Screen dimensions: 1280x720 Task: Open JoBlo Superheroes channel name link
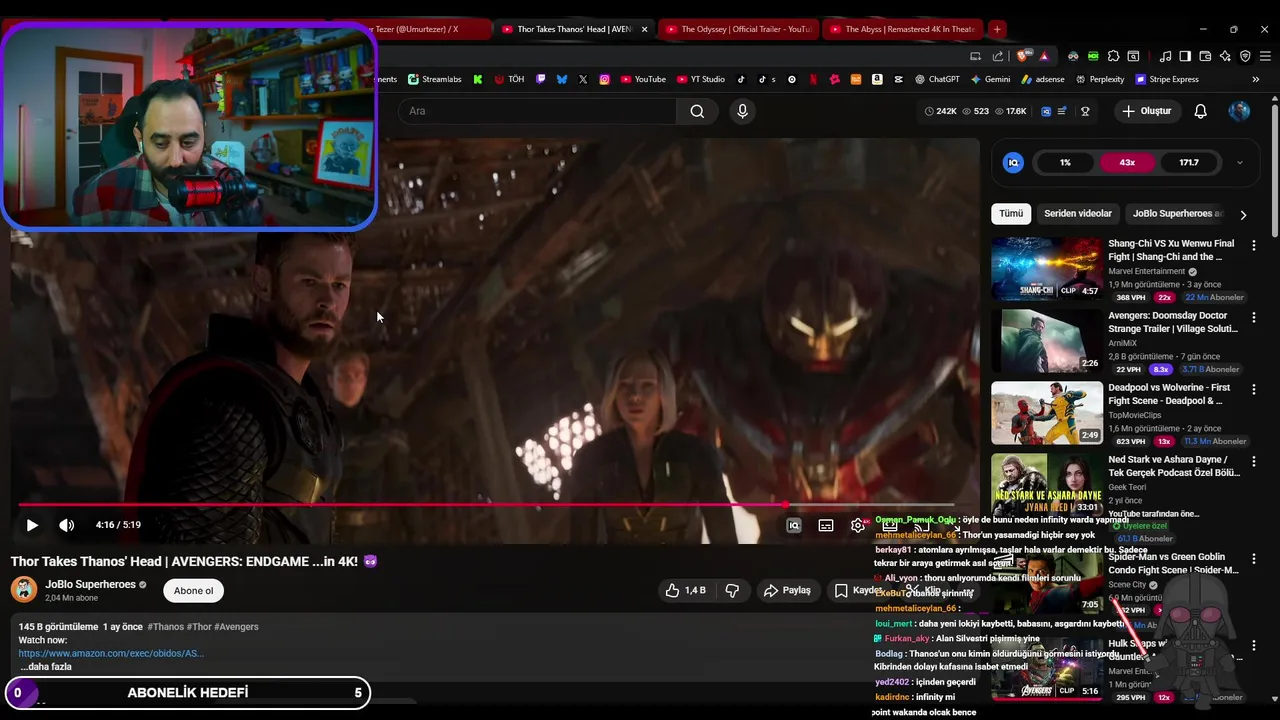pos(90,584)
